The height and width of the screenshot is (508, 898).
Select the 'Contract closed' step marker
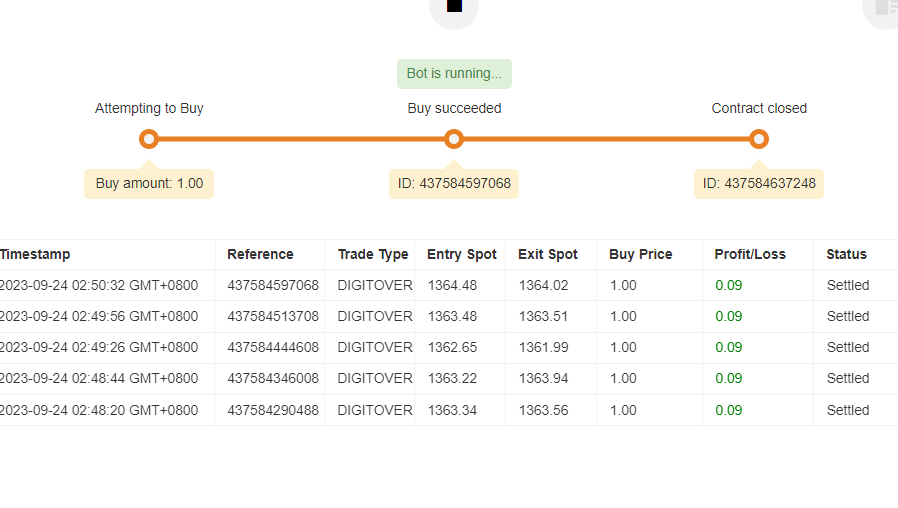point(759,139)
